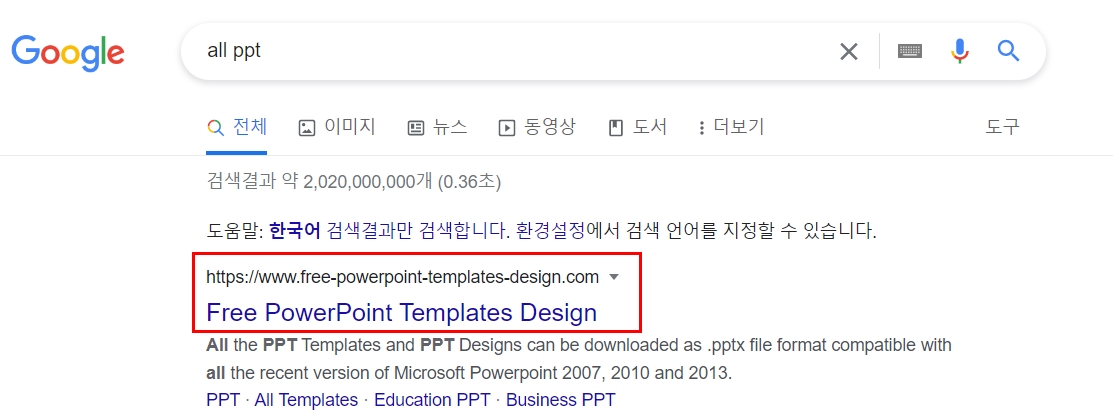
Task: Switch to the 이미지 tab
Action: tap(336, 128)
